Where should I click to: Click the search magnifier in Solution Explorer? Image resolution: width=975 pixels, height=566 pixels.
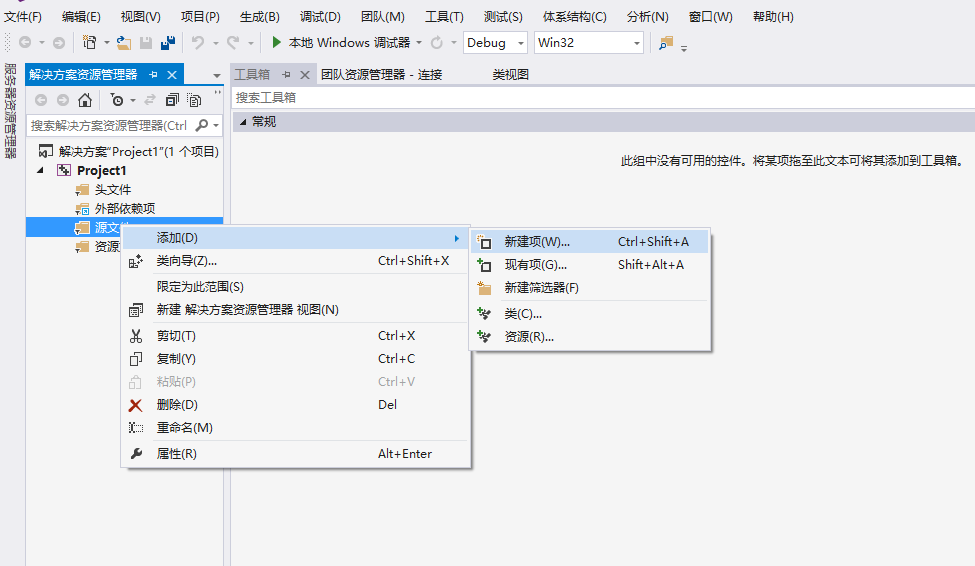[201, 125]
